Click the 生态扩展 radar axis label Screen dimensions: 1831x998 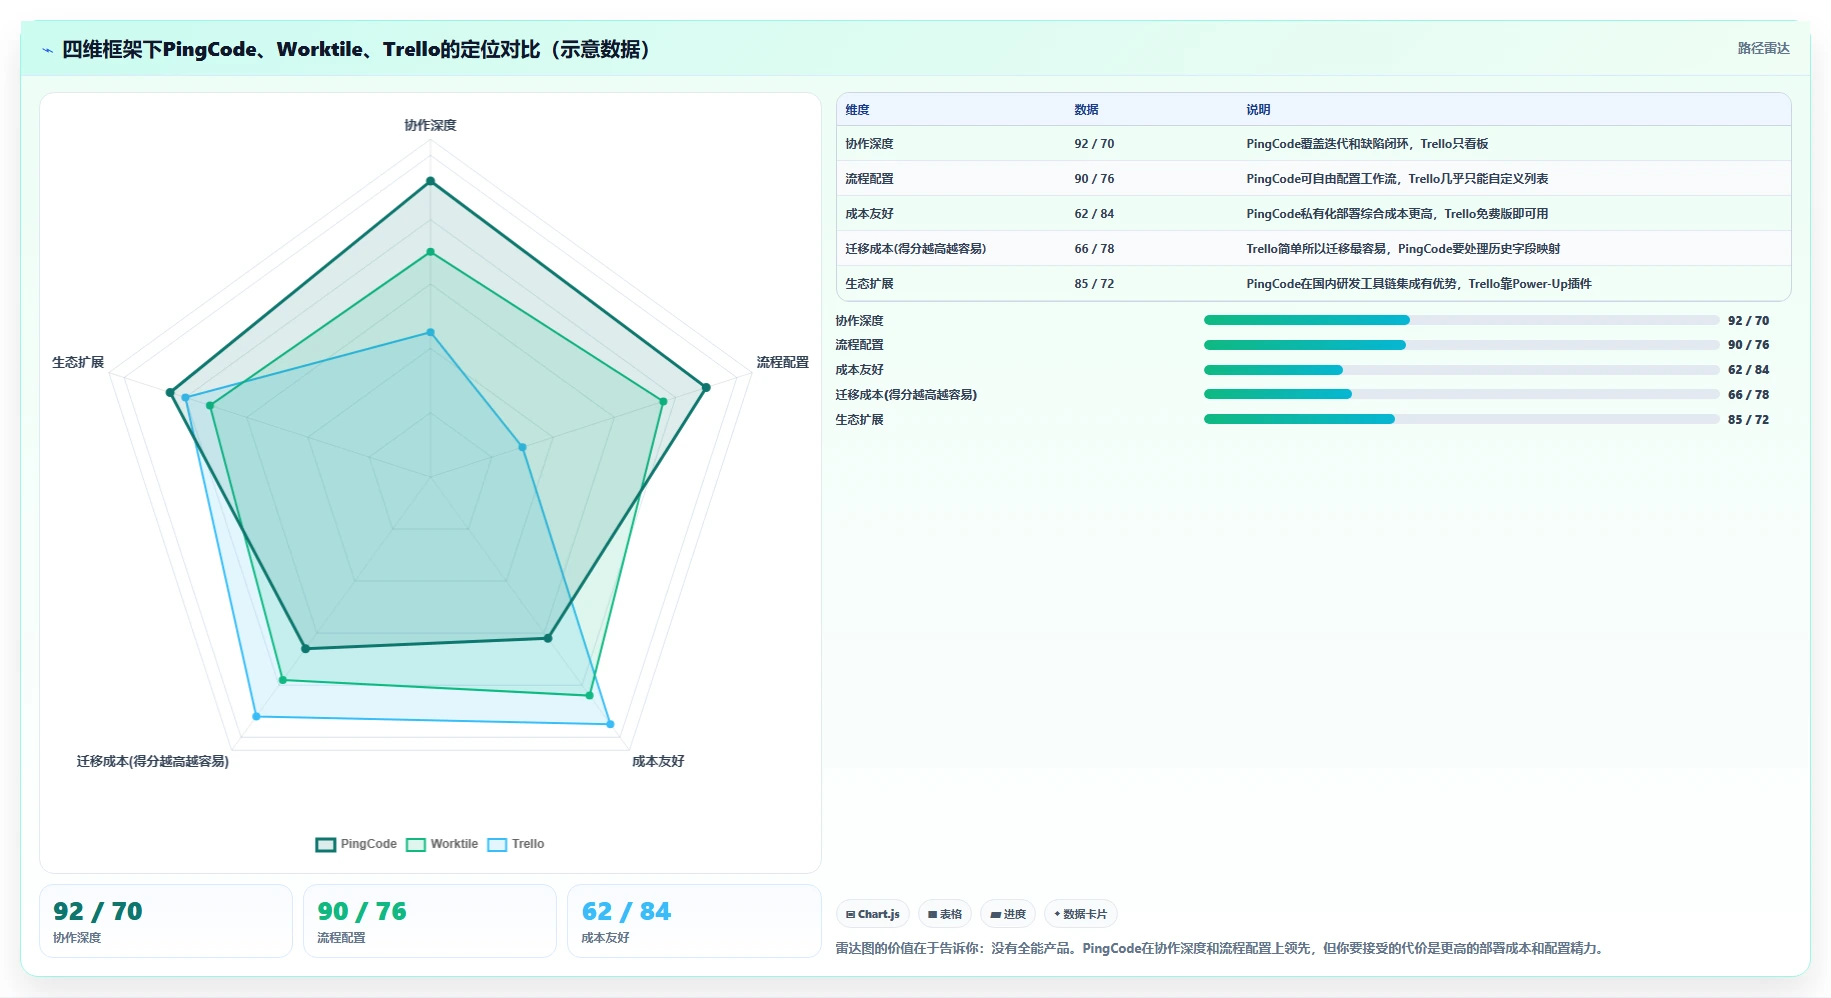[x=78, y=362]
